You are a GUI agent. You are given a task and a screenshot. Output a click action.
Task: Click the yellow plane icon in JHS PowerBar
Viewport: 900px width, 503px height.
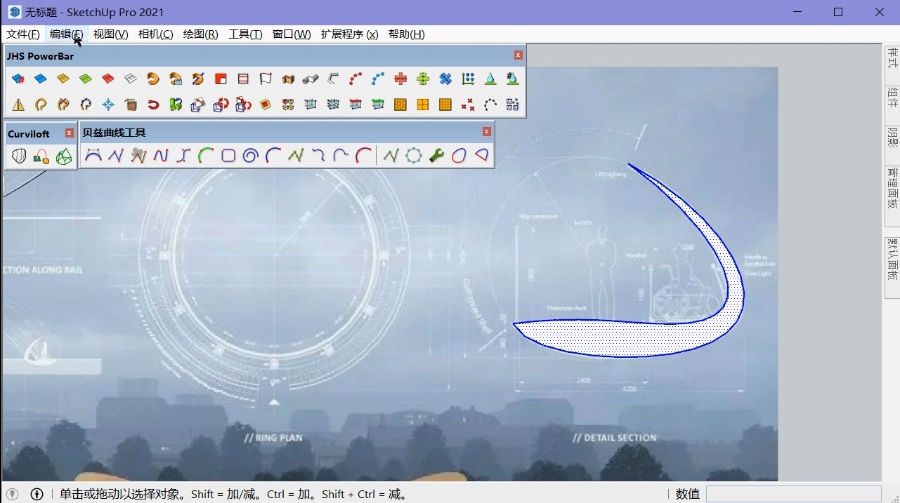point(63,79)
